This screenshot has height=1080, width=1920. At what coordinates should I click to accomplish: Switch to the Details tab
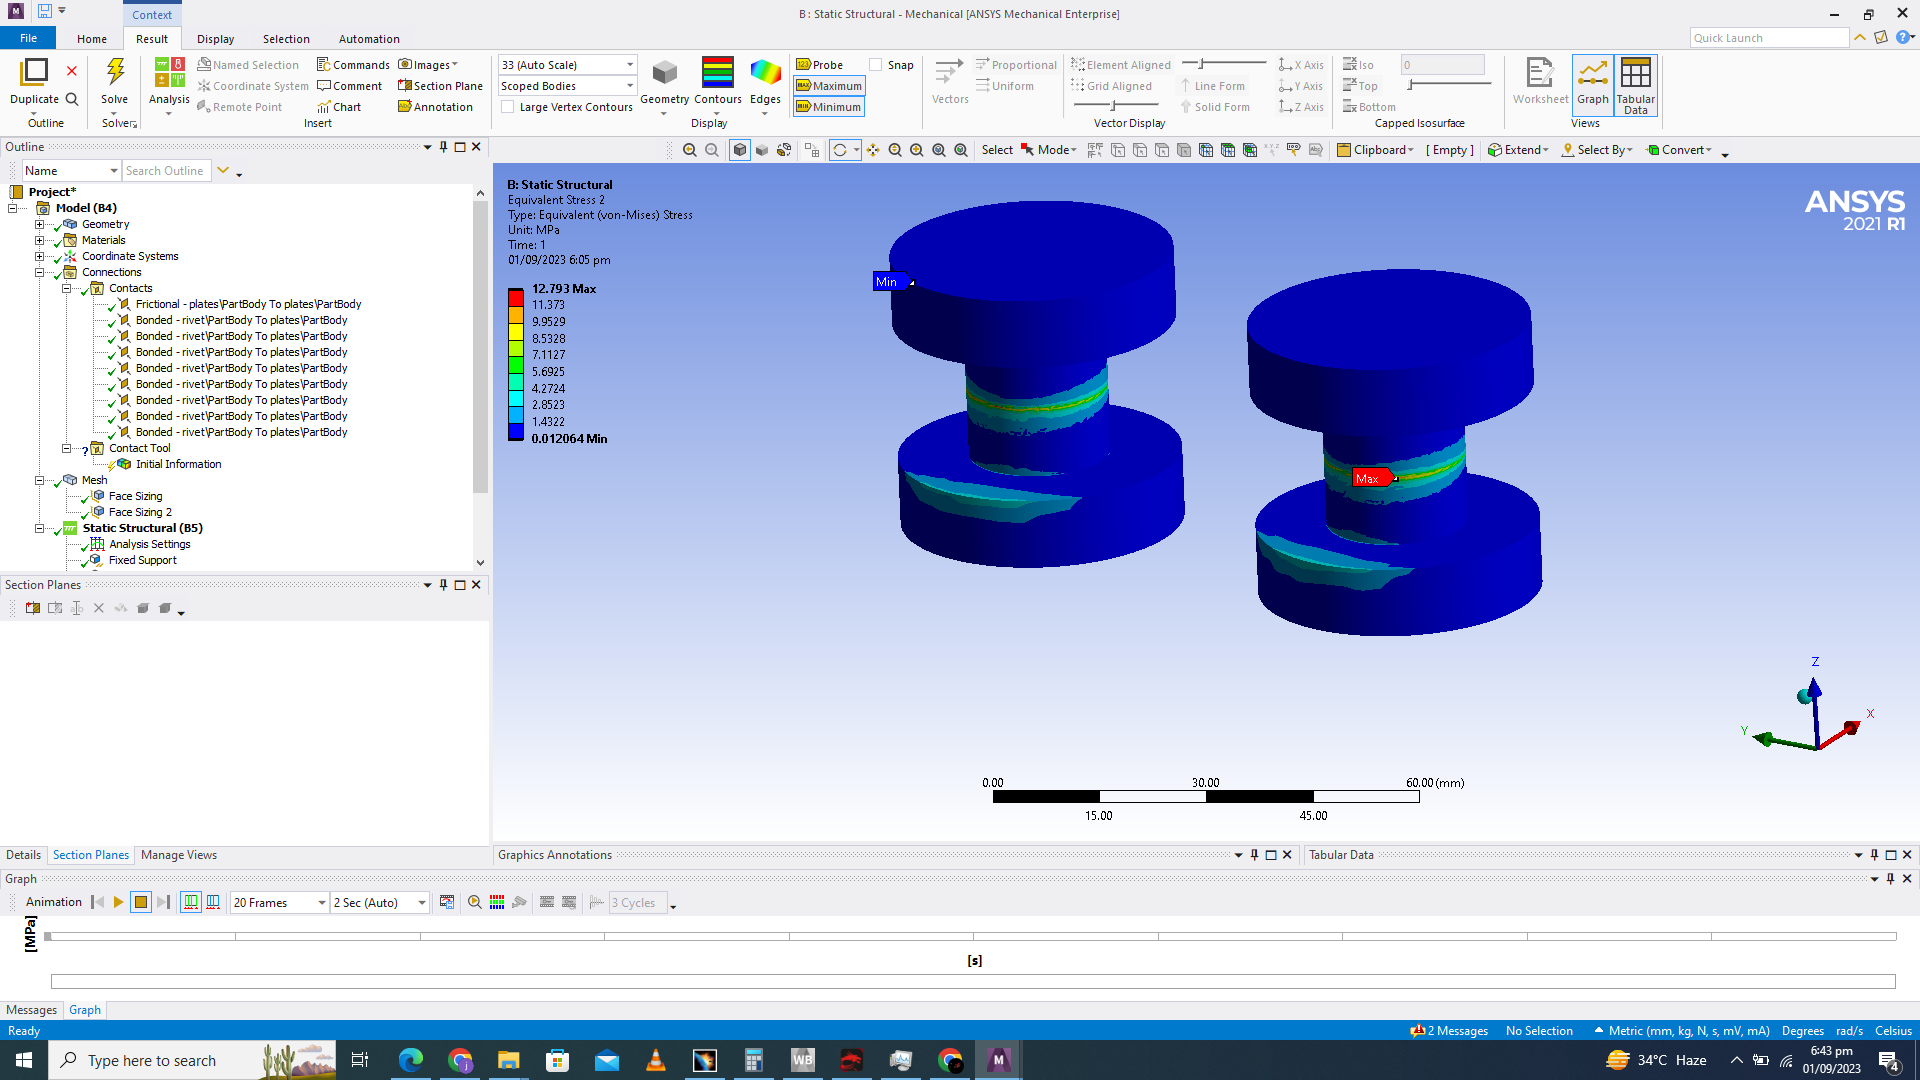[x=23, y=855]
